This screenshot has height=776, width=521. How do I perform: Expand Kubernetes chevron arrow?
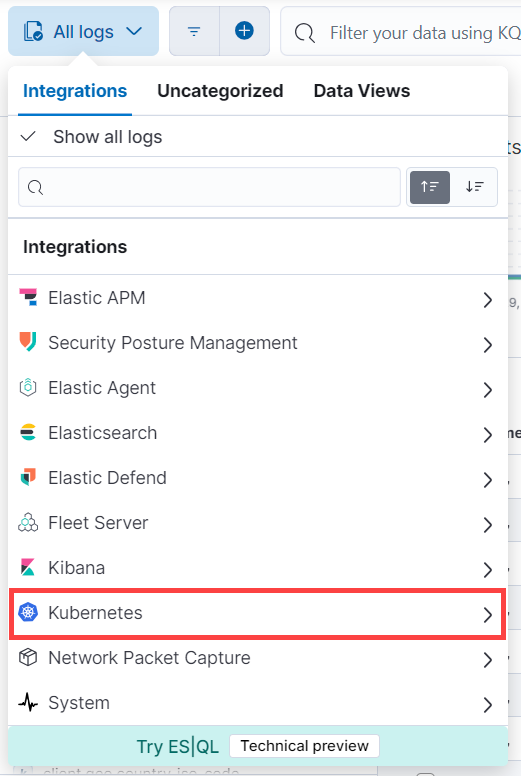[x=487, y=615]
